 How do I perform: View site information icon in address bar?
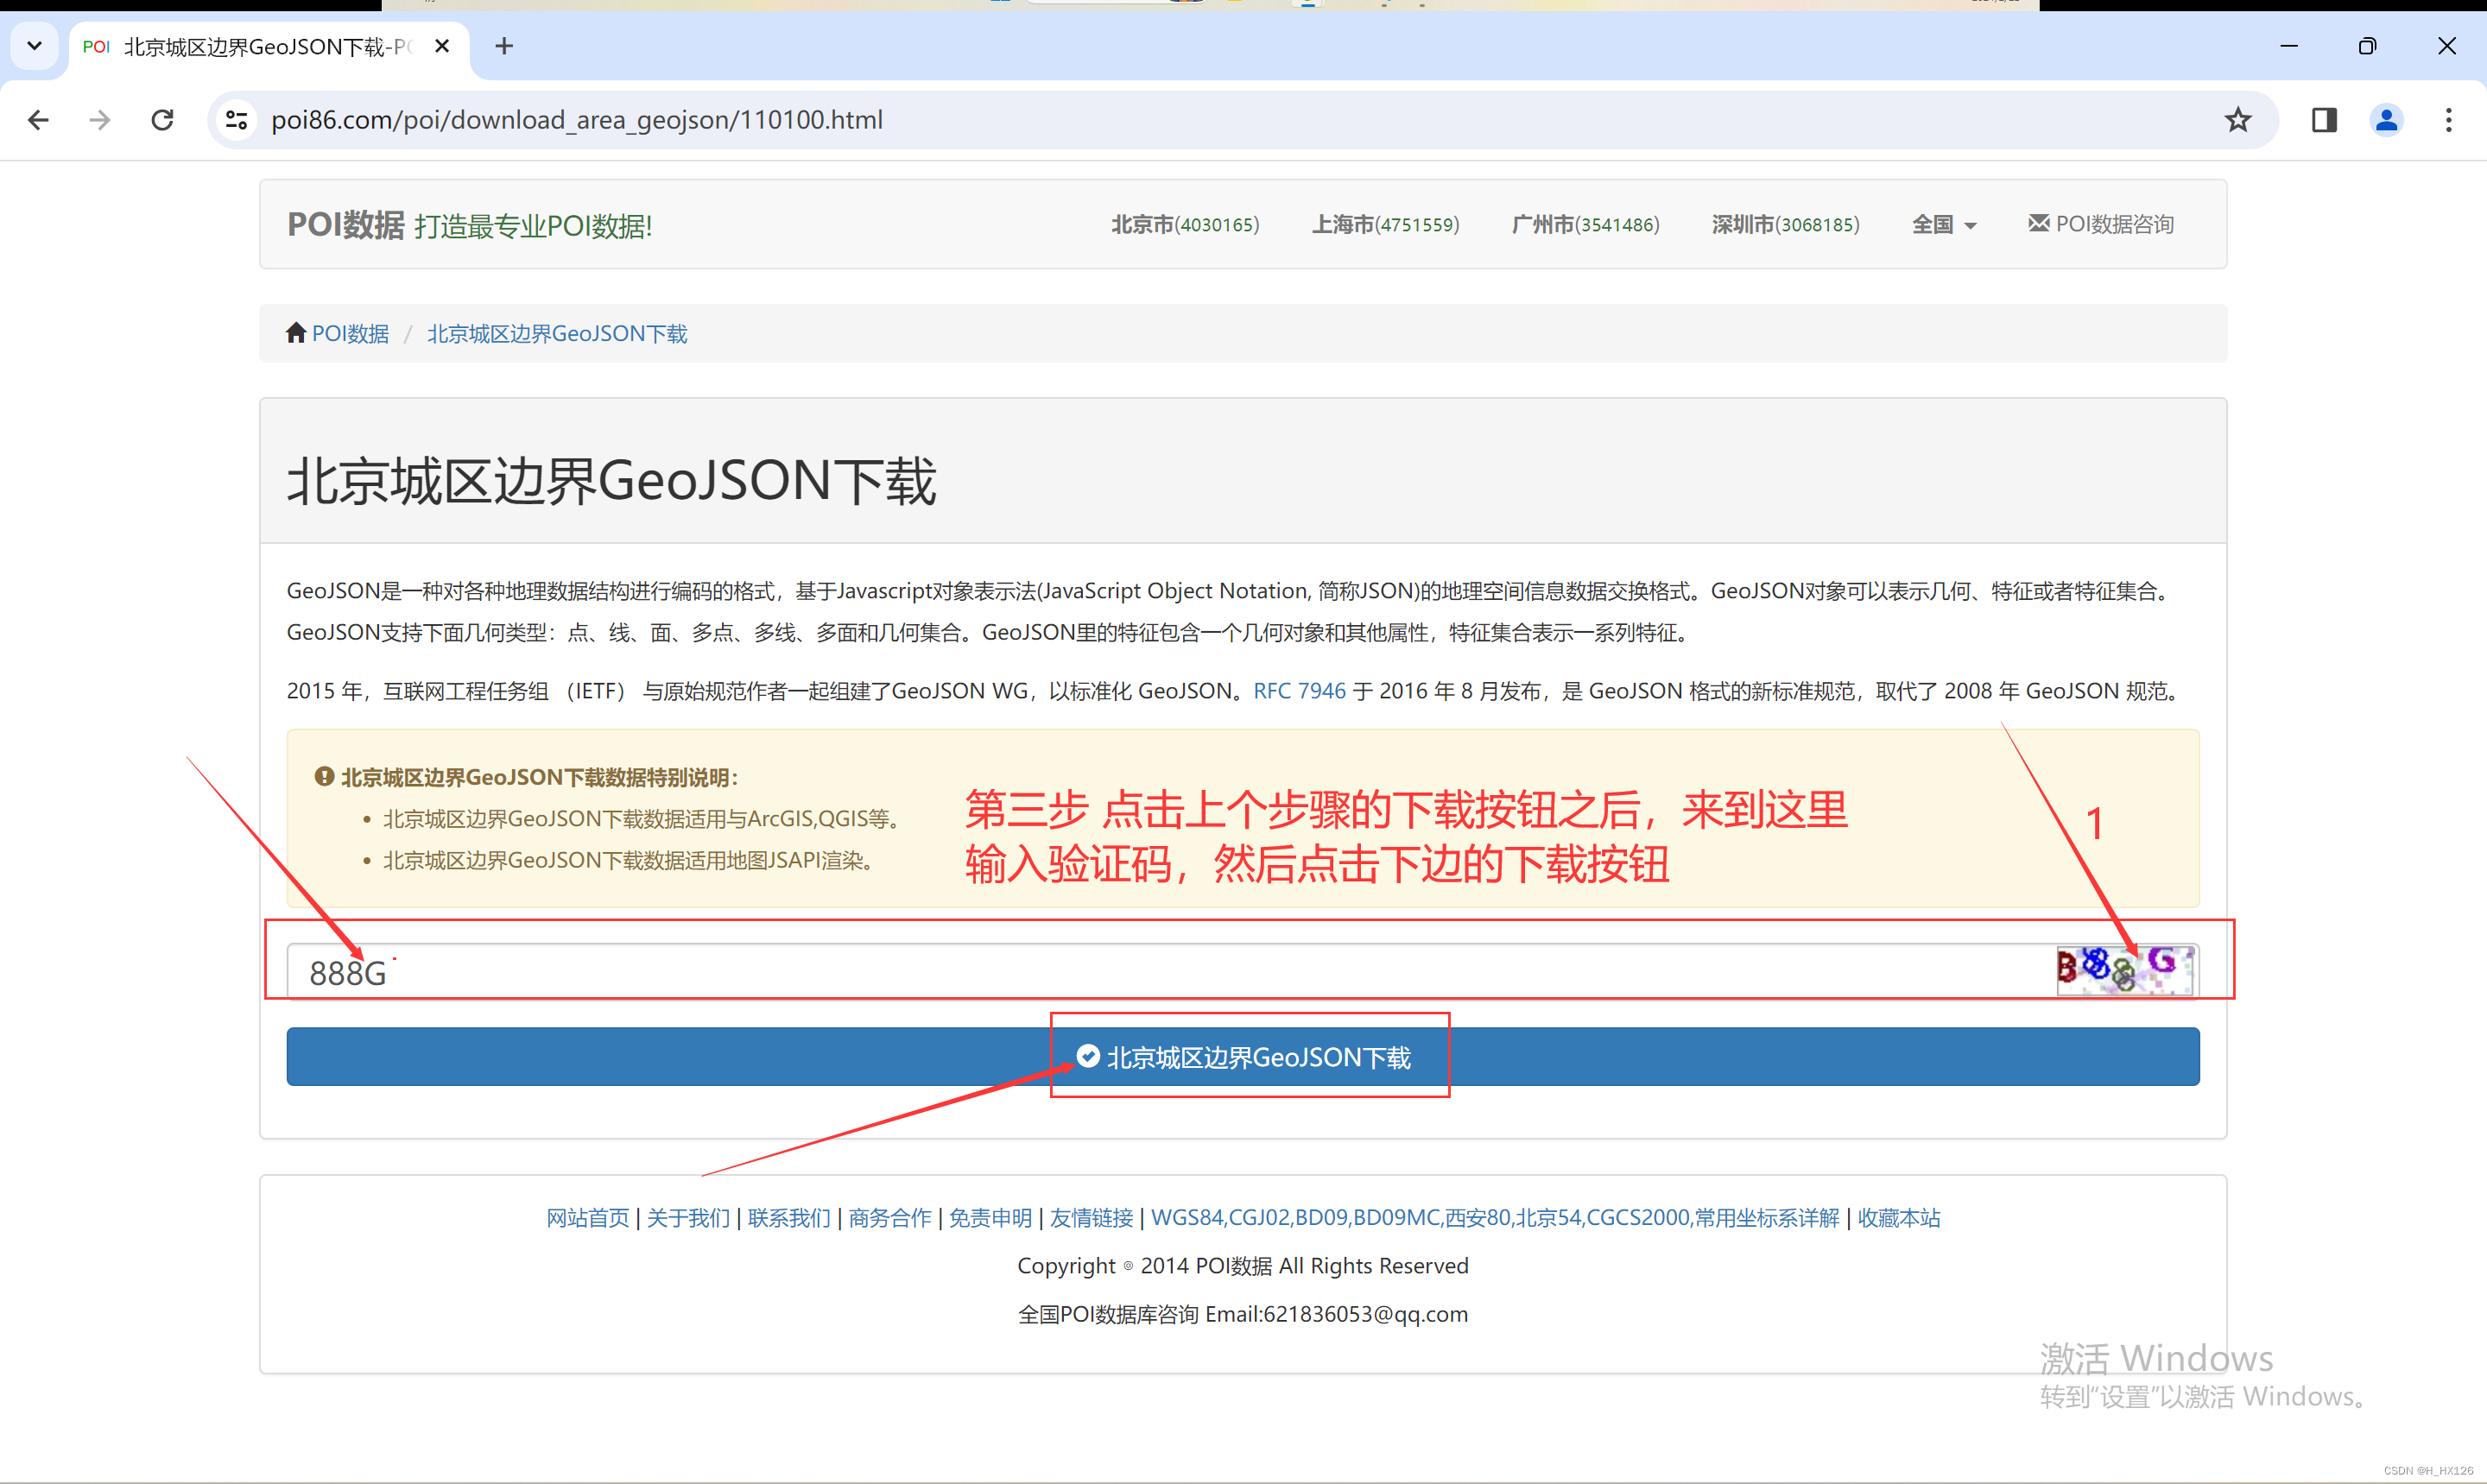[x=237, y=120]
